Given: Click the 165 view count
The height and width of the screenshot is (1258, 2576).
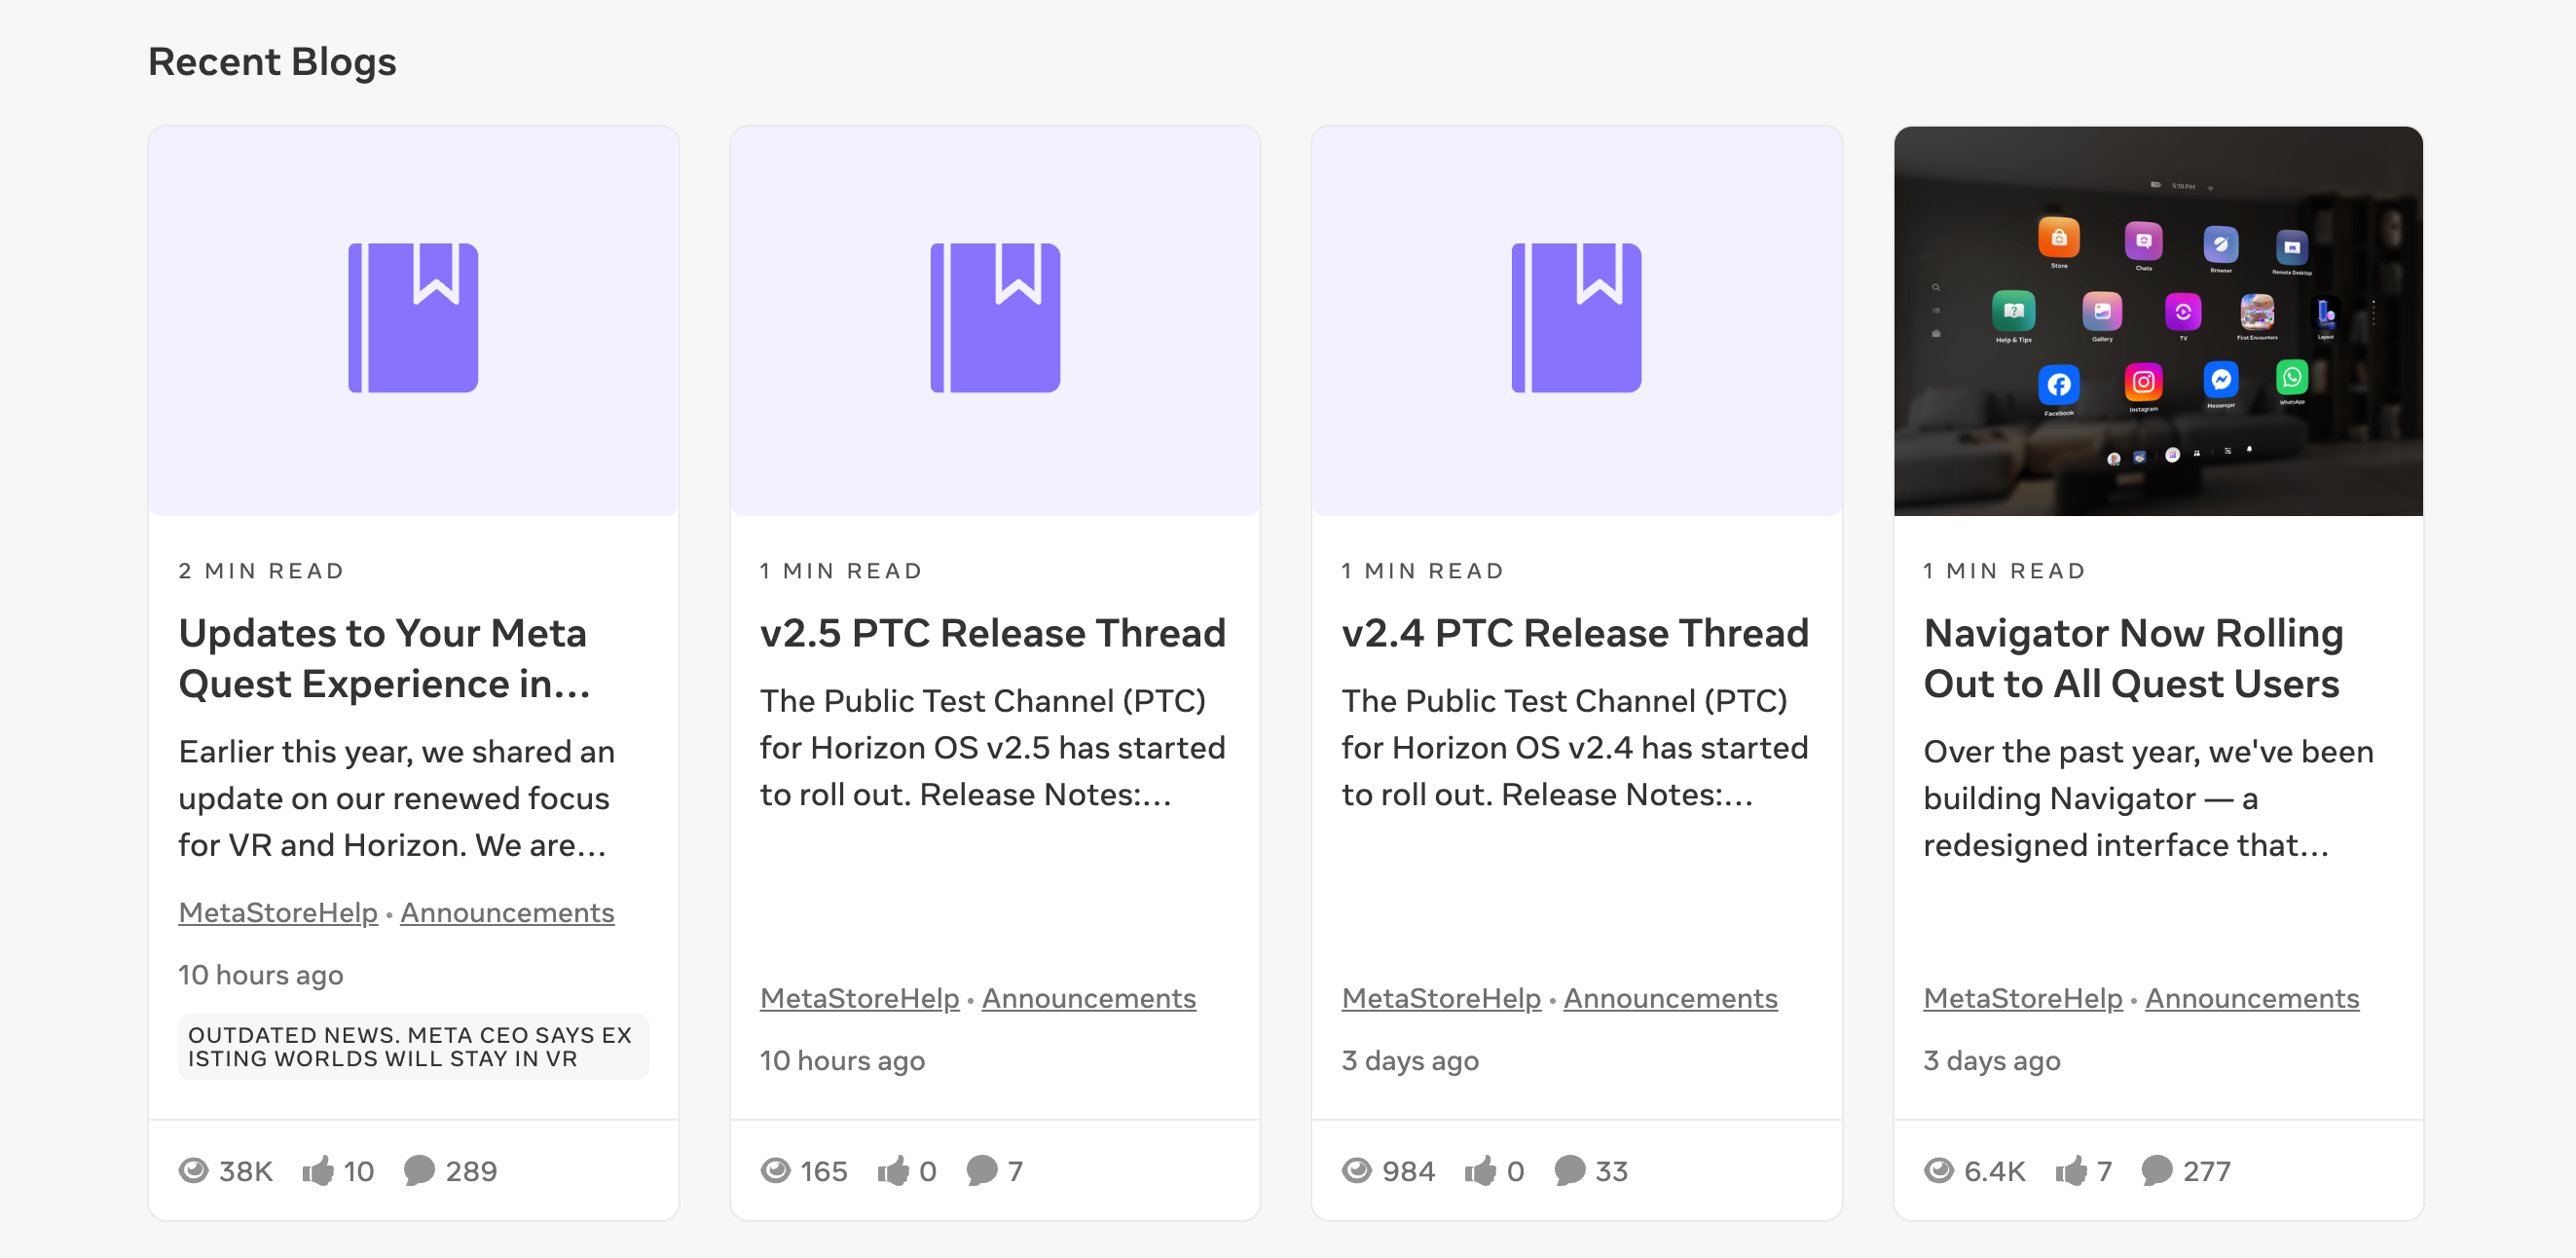Looking at the screenshot, I should click(x=823, y=1170).
